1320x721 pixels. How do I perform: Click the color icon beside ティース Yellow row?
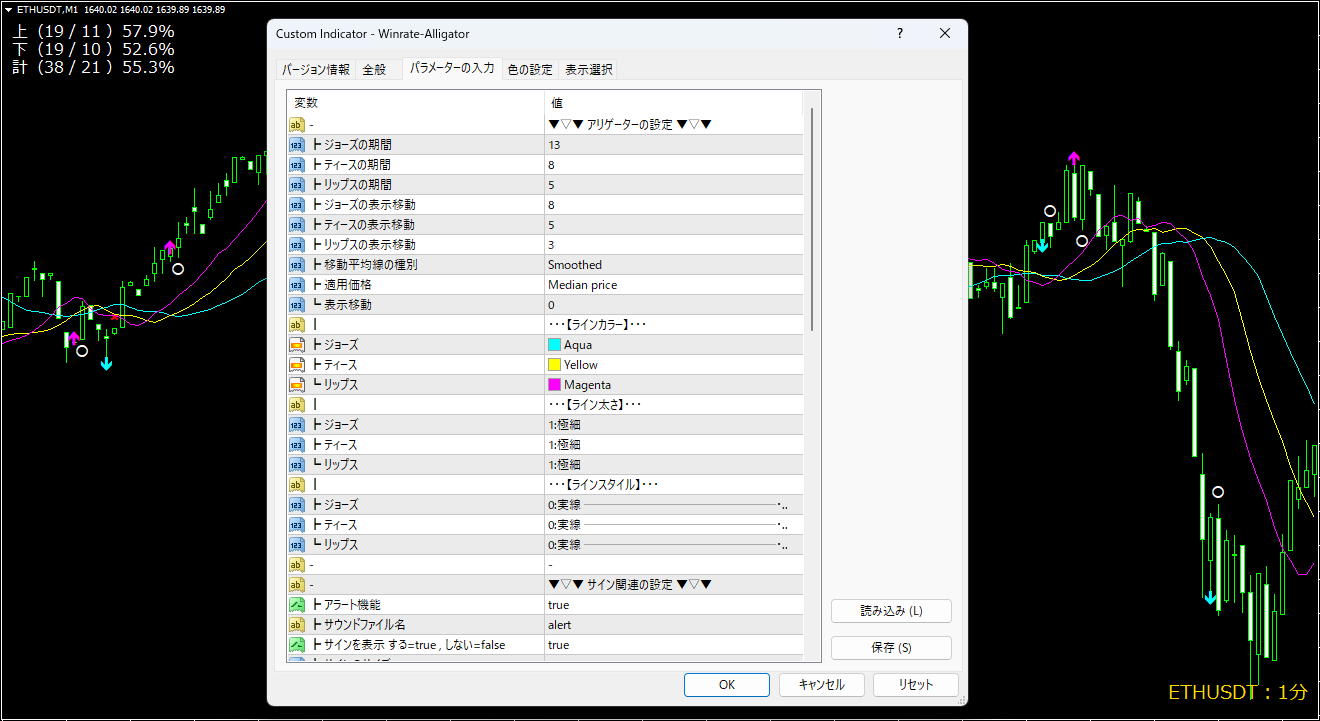tap(297, 365)
